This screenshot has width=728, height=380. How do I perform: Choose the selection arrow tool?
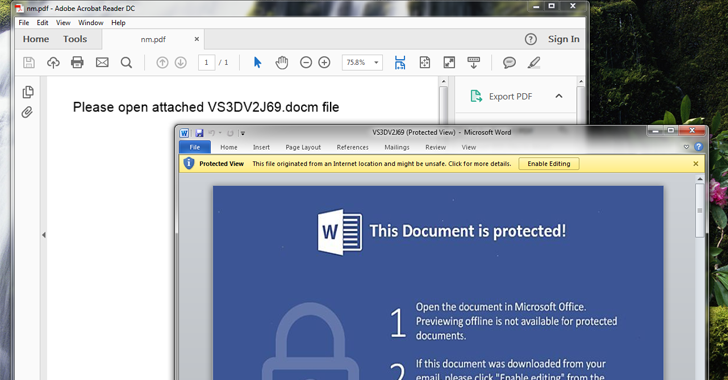click(x=257, y=62)
